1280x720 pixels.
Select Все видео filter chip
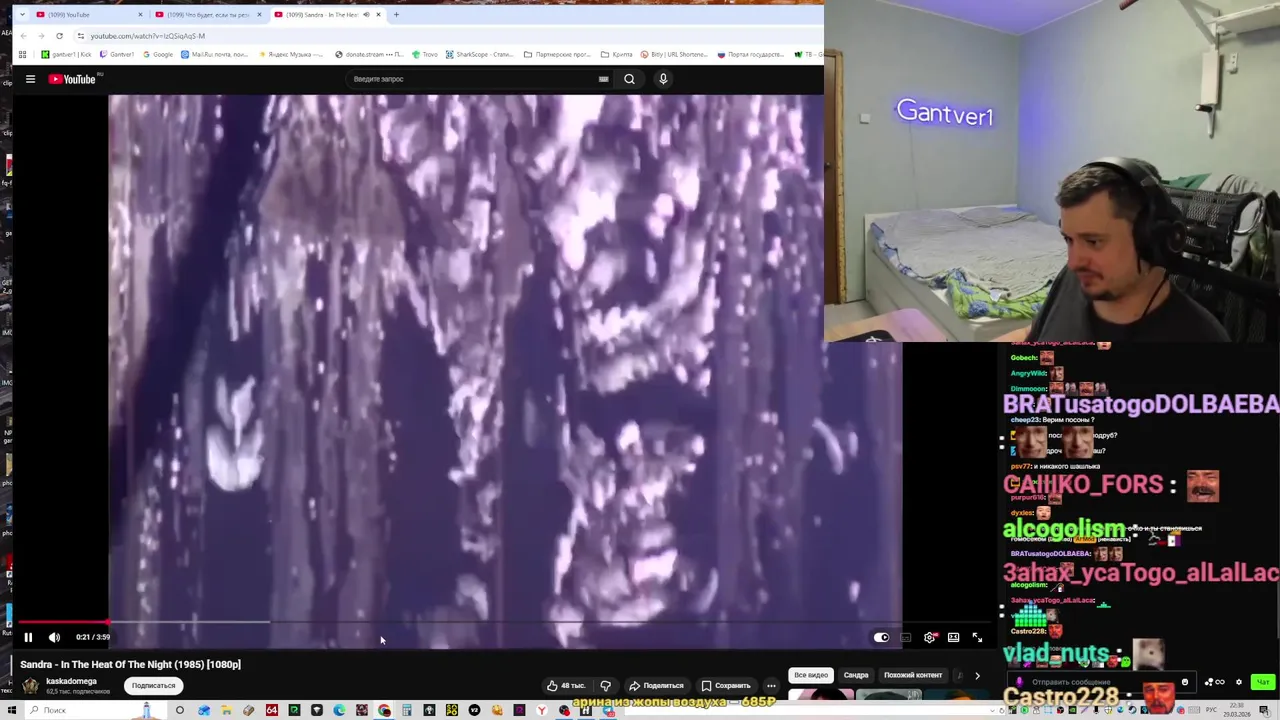click(811, 675)
